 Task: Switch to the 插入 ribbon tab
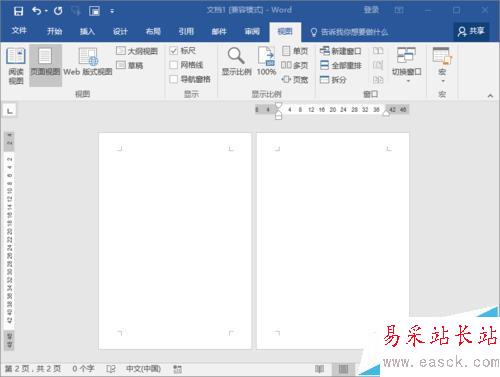87,31
